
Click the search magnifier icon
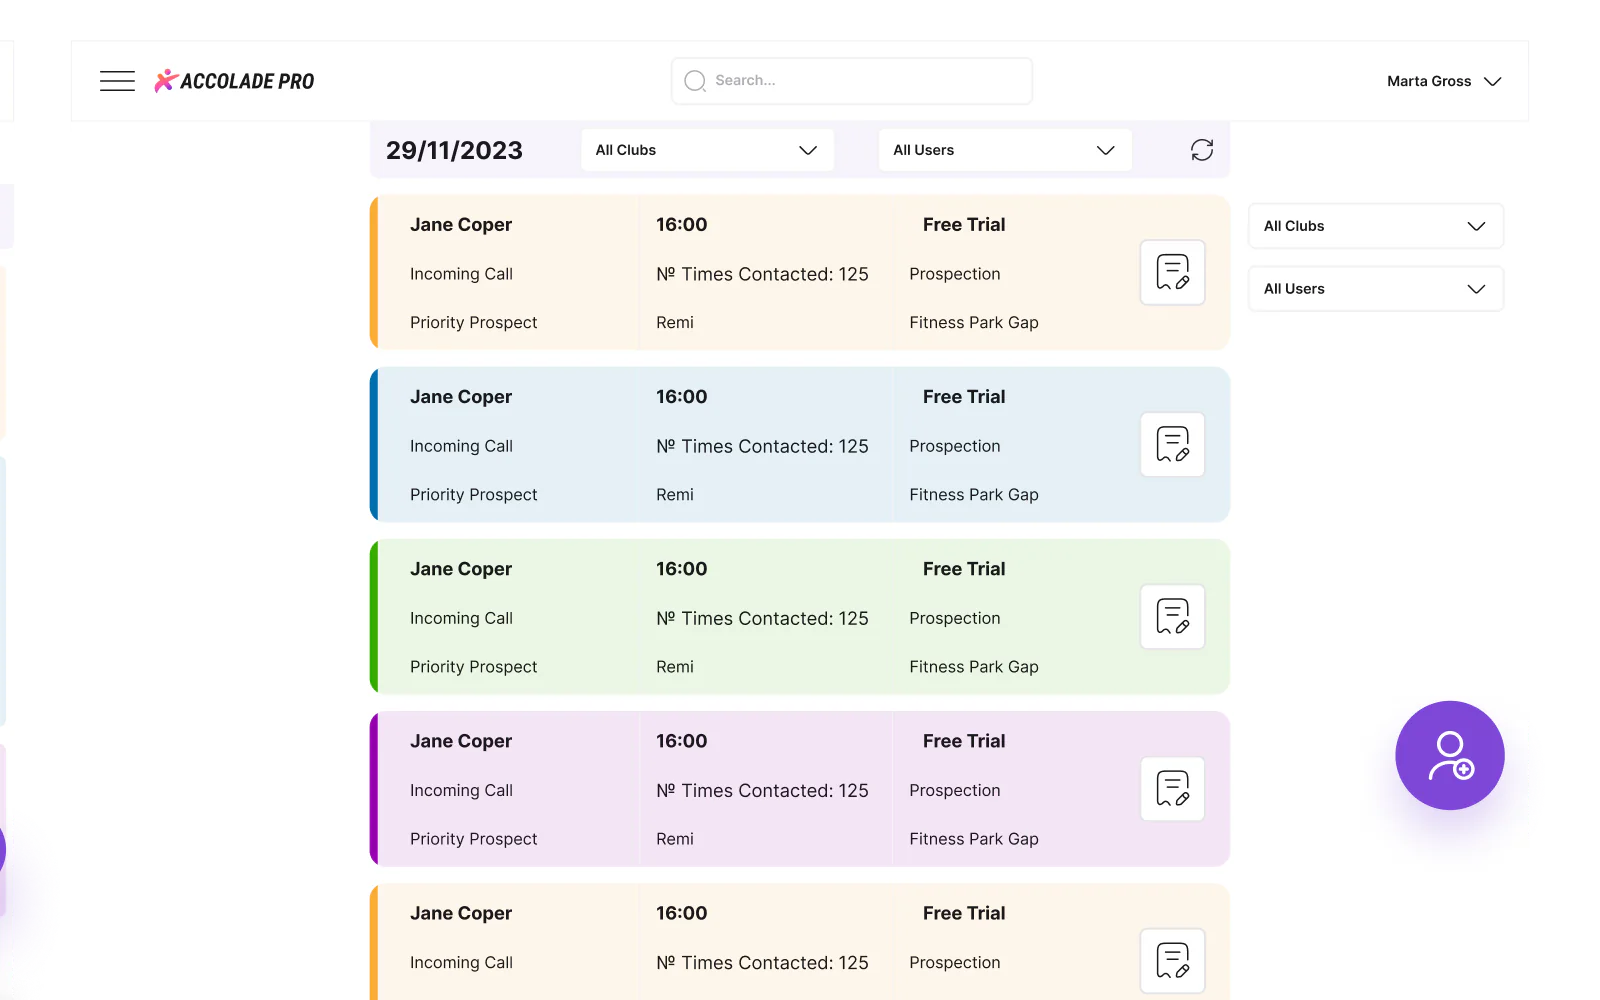pos(695,81)
